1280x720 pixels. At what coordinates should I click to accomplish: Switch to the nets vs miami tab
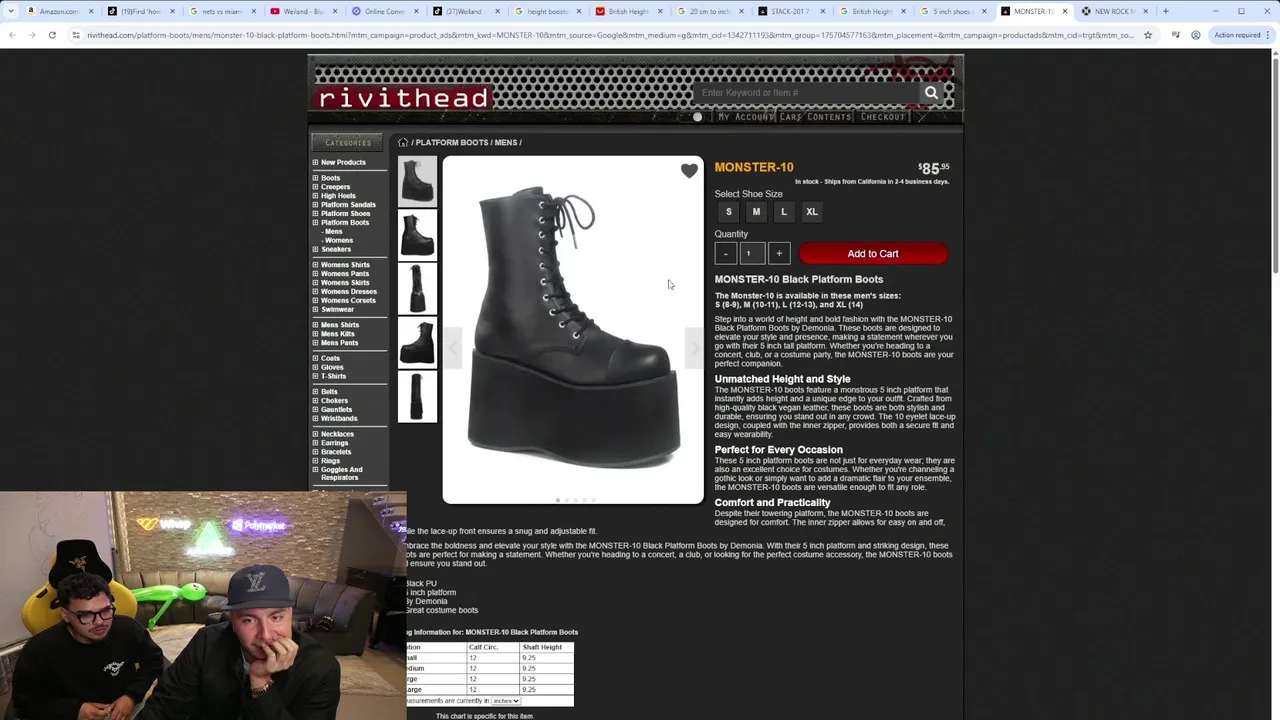pos(222,11)
